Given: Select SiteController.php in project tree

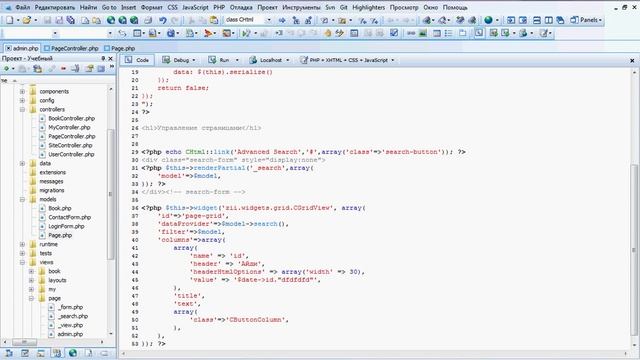Looking at the screenshot, I should pyautogui.click(x=70, y=145).
